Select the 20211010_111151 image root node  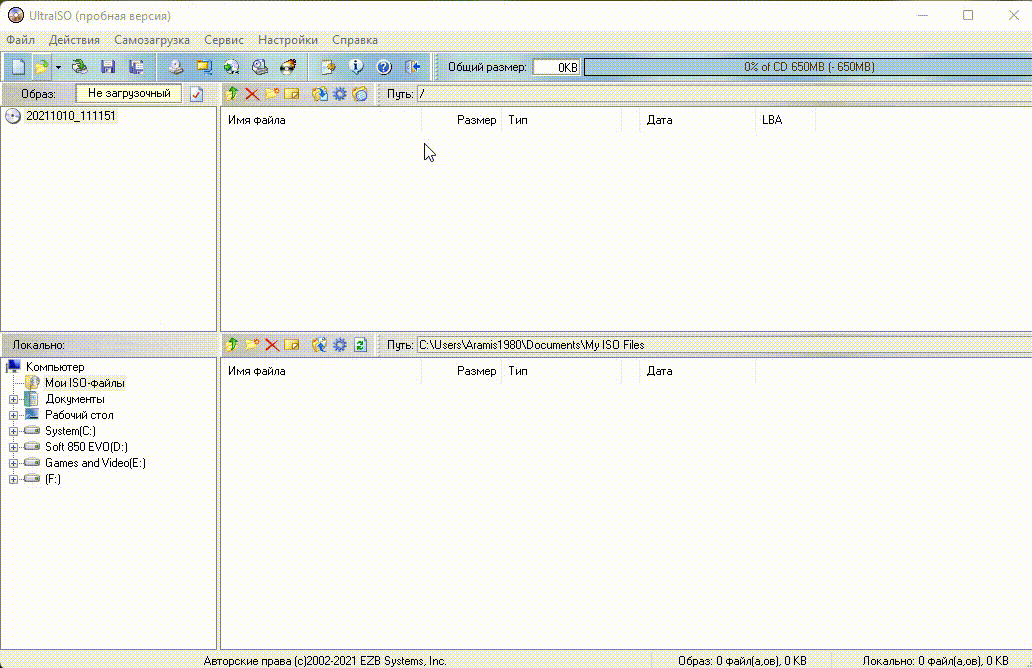pos(70,116)
